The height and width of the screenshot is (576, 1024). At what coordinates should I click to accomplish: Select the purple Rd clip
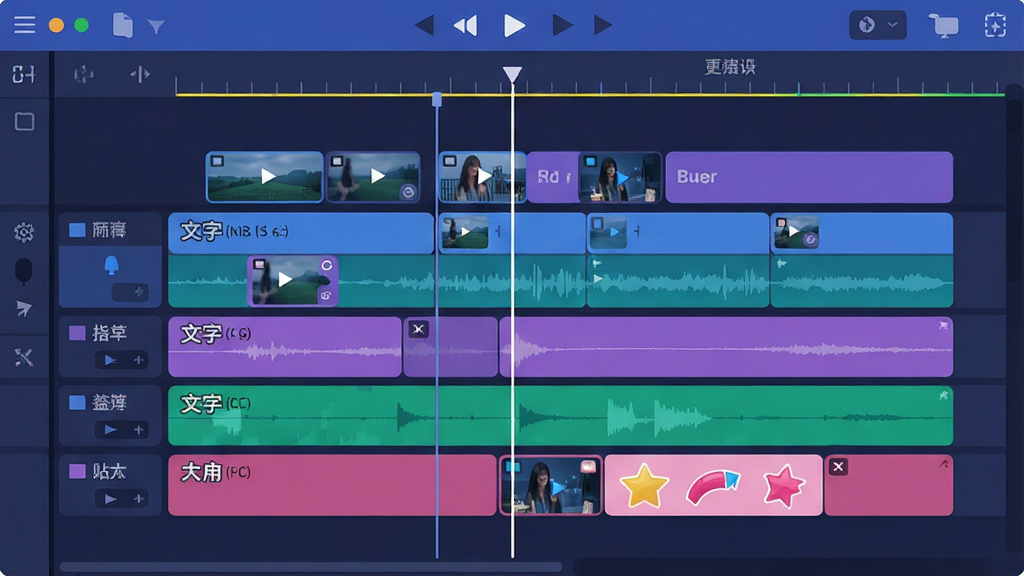[x=552, y=177]
